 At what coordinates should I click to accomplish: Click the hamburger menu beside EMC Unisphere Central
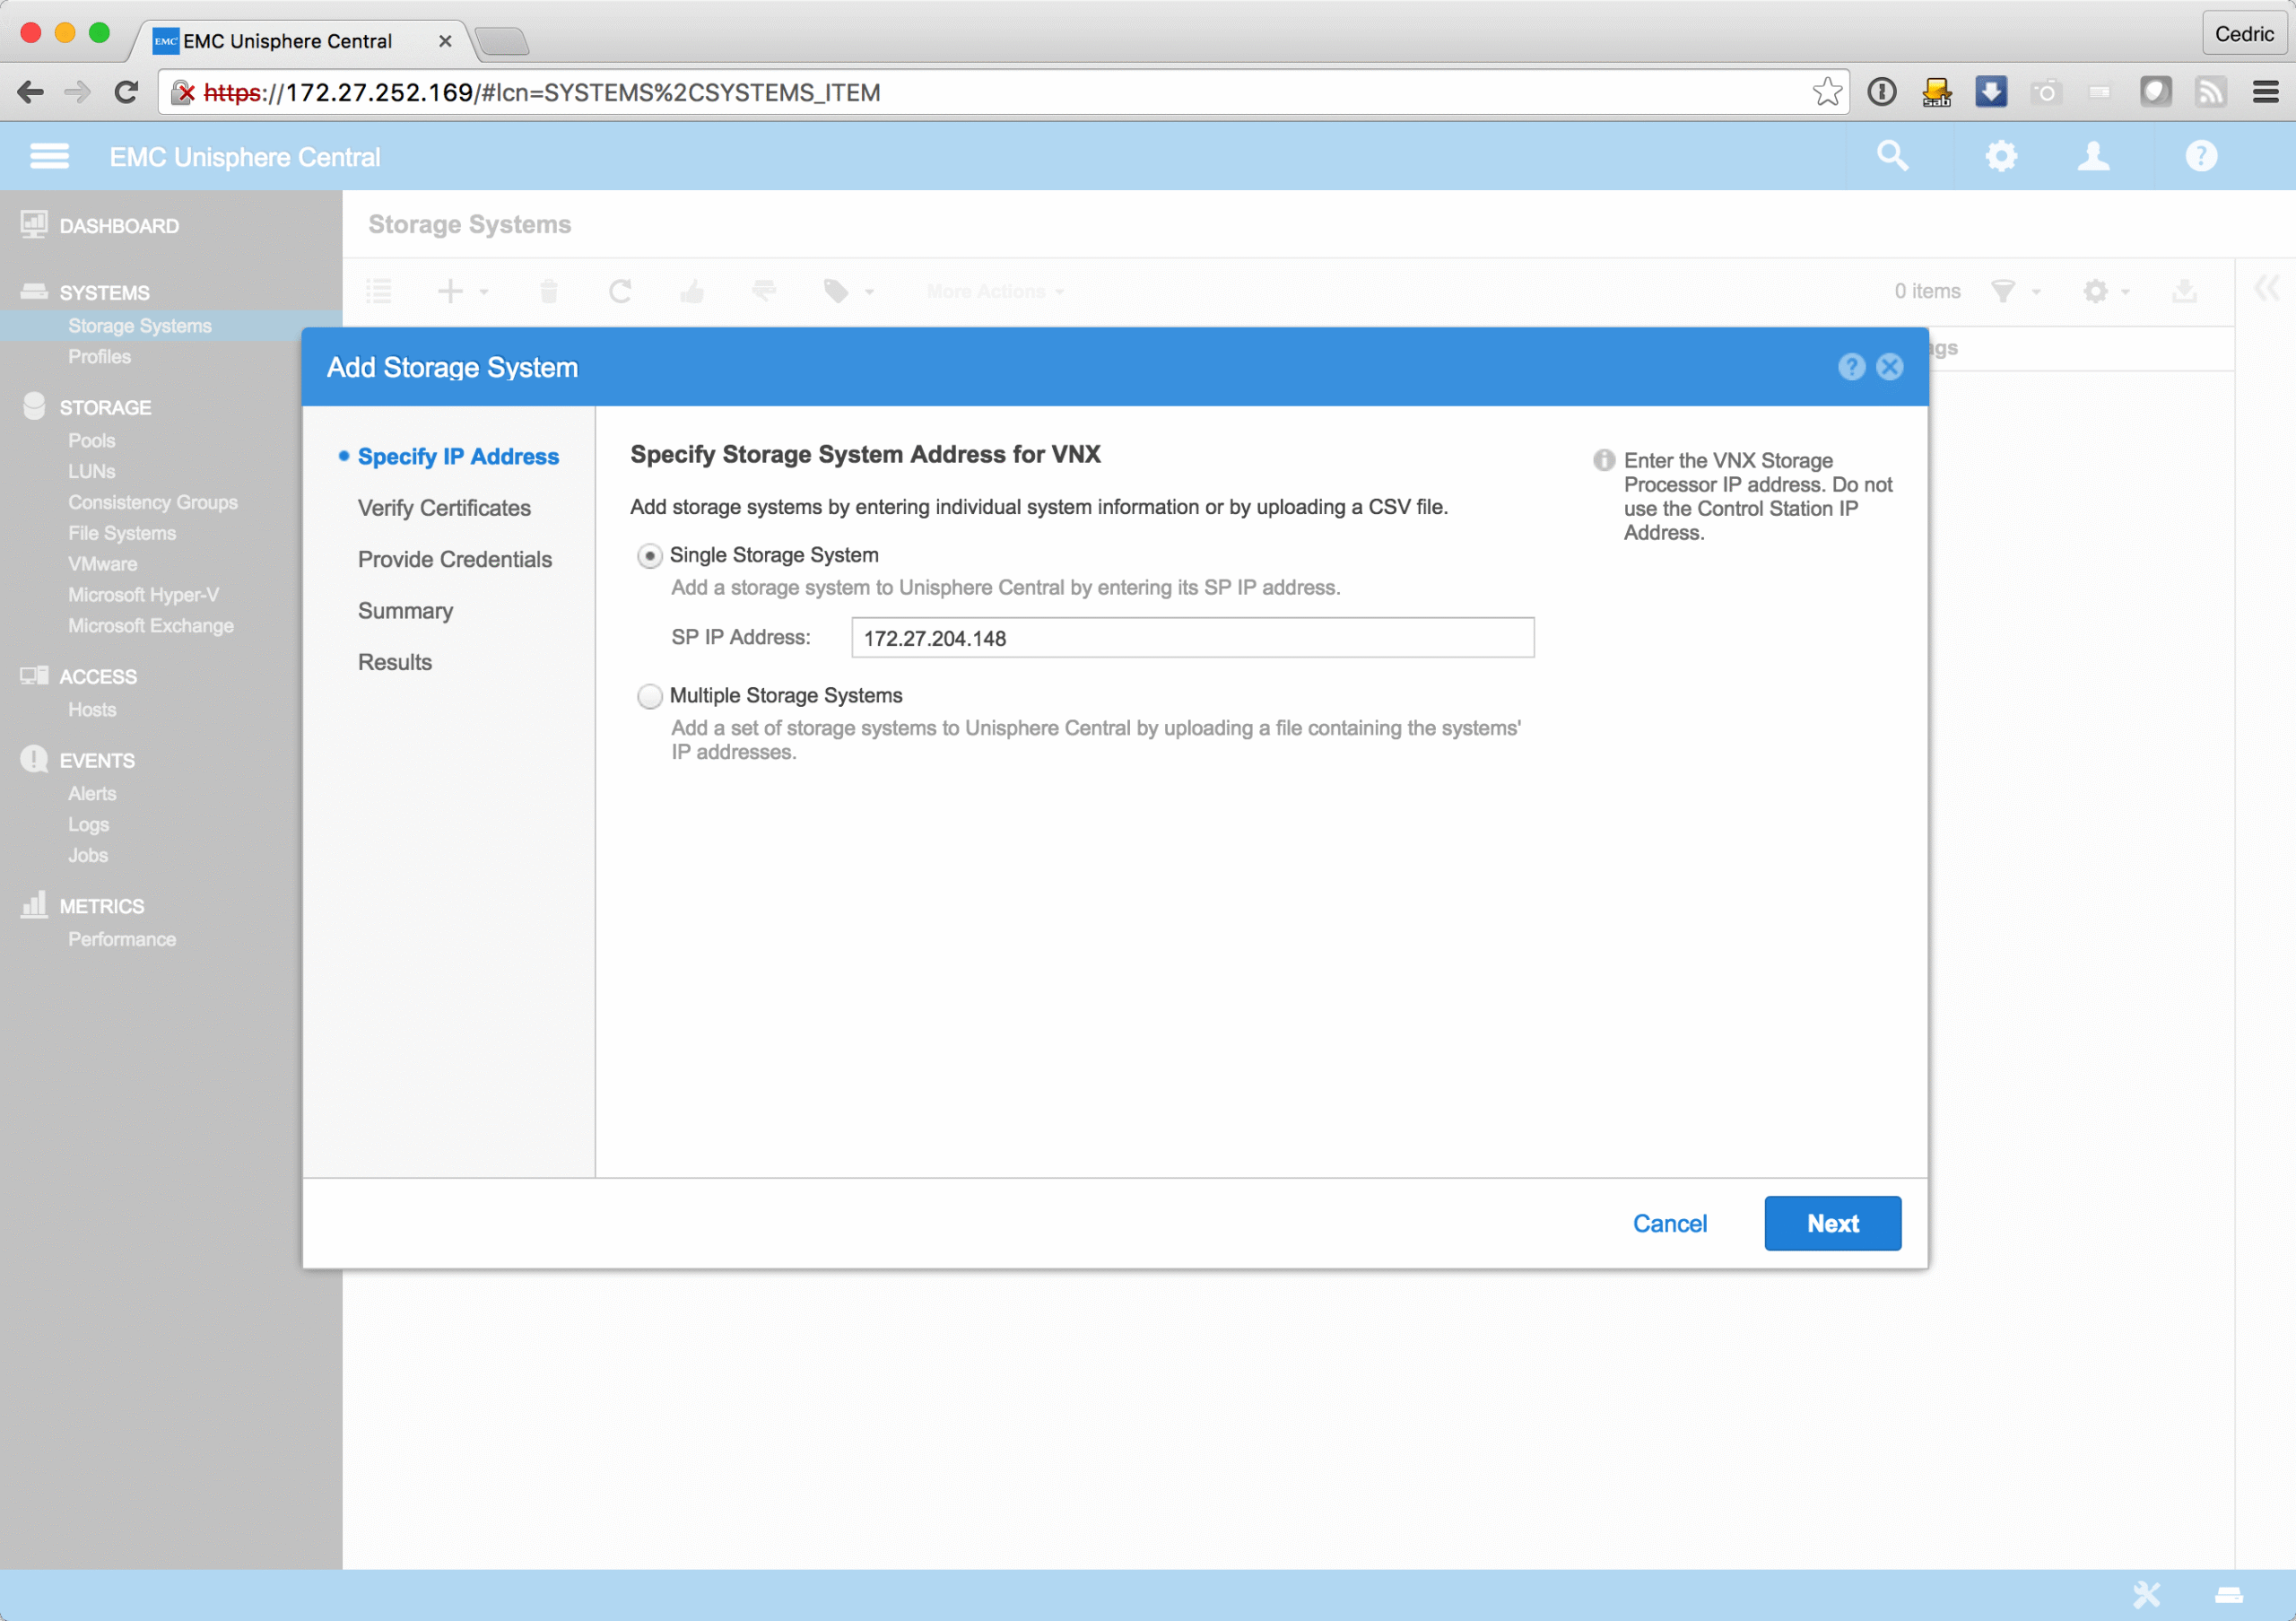tap(49, 156)
